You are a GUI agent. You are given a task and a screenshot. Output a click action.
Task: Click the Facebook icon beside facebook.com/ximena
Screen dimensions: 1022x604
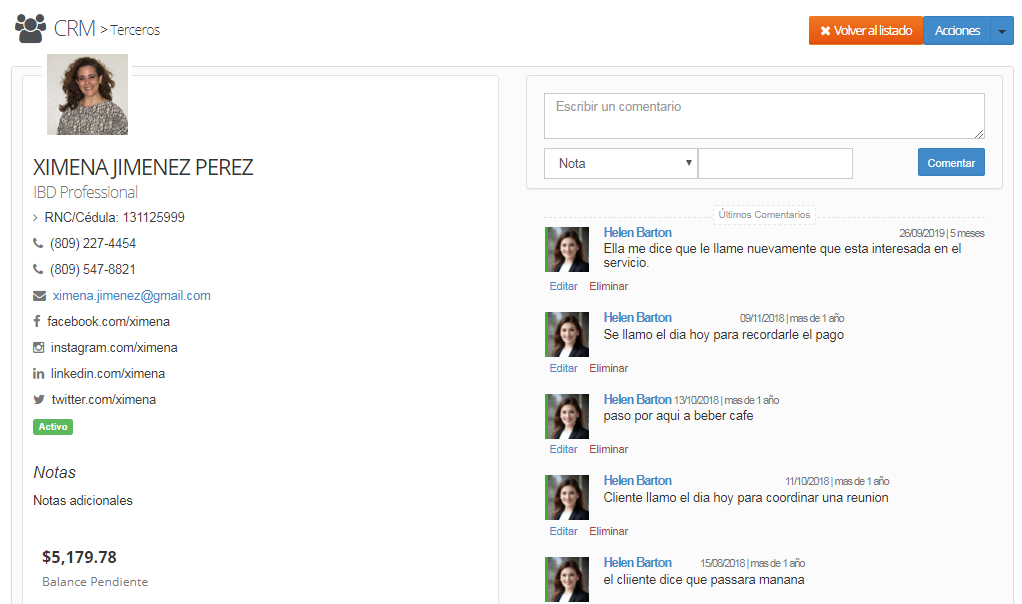37,322
